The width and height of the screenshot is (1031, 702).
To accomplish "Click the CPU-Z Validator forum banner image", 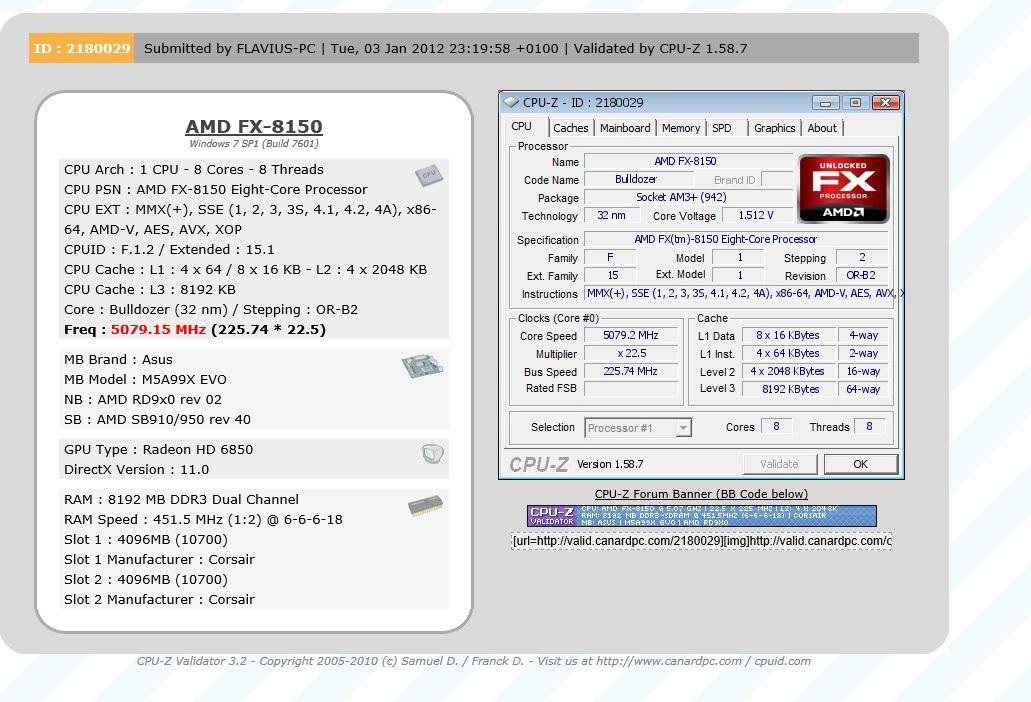I will click(702, 515).
